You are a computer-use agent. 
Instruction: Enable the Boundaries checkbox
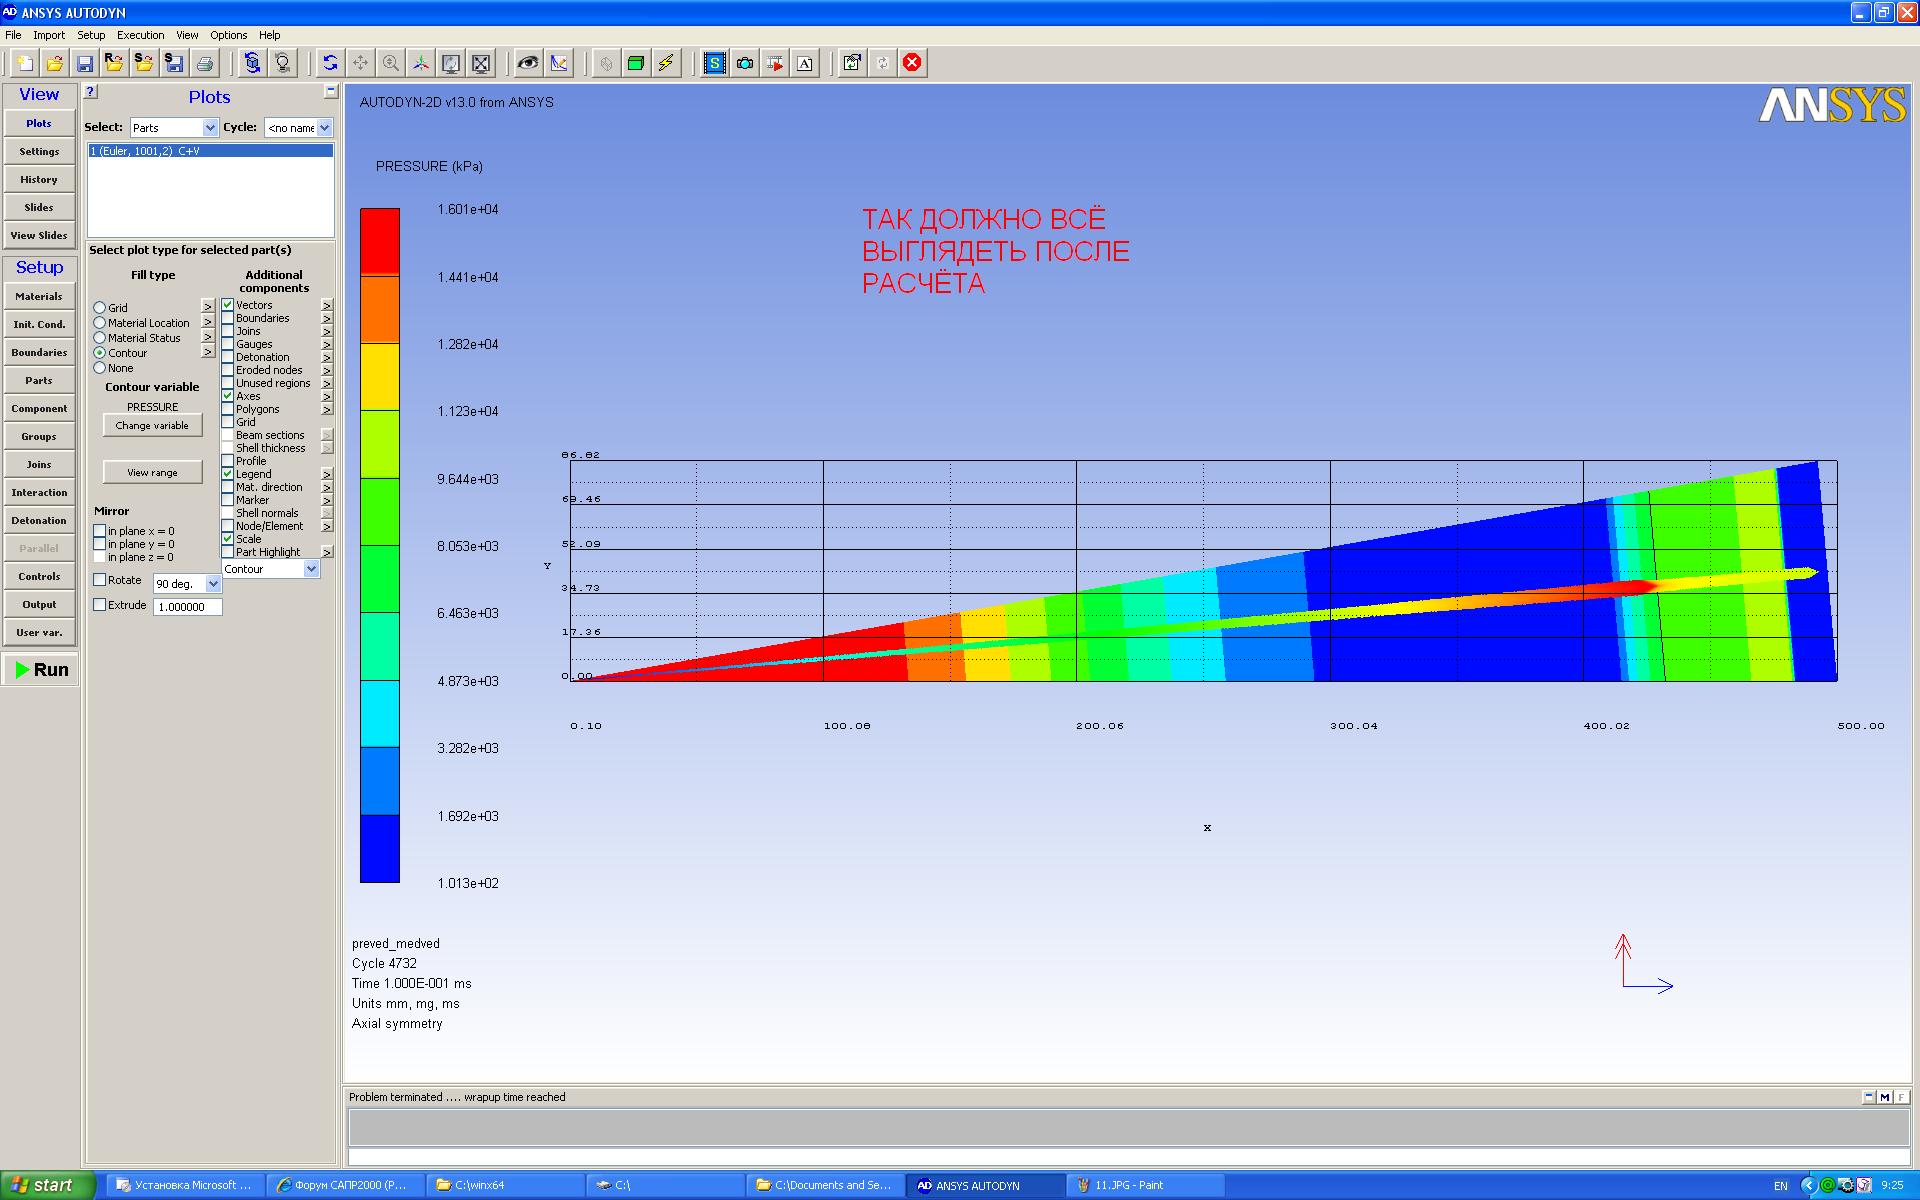228,318
